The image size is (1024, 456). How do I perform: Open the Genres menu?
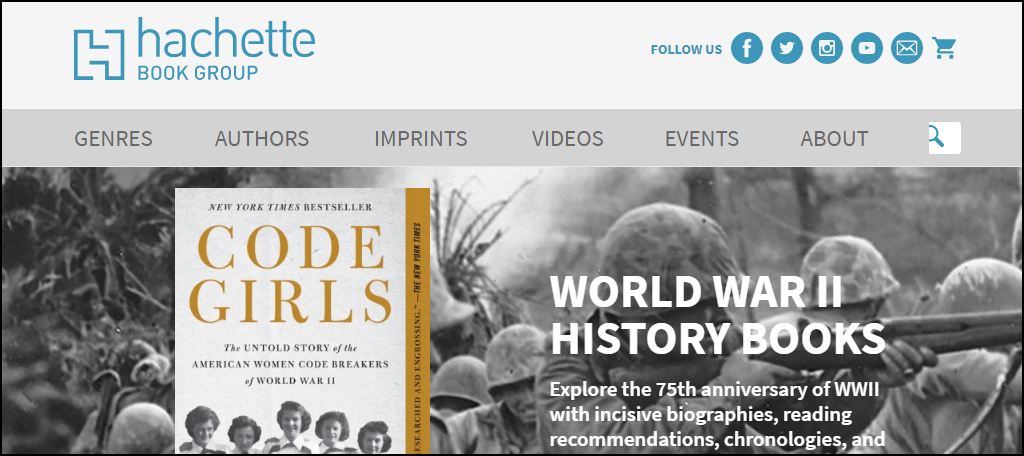tap(113, 138)
